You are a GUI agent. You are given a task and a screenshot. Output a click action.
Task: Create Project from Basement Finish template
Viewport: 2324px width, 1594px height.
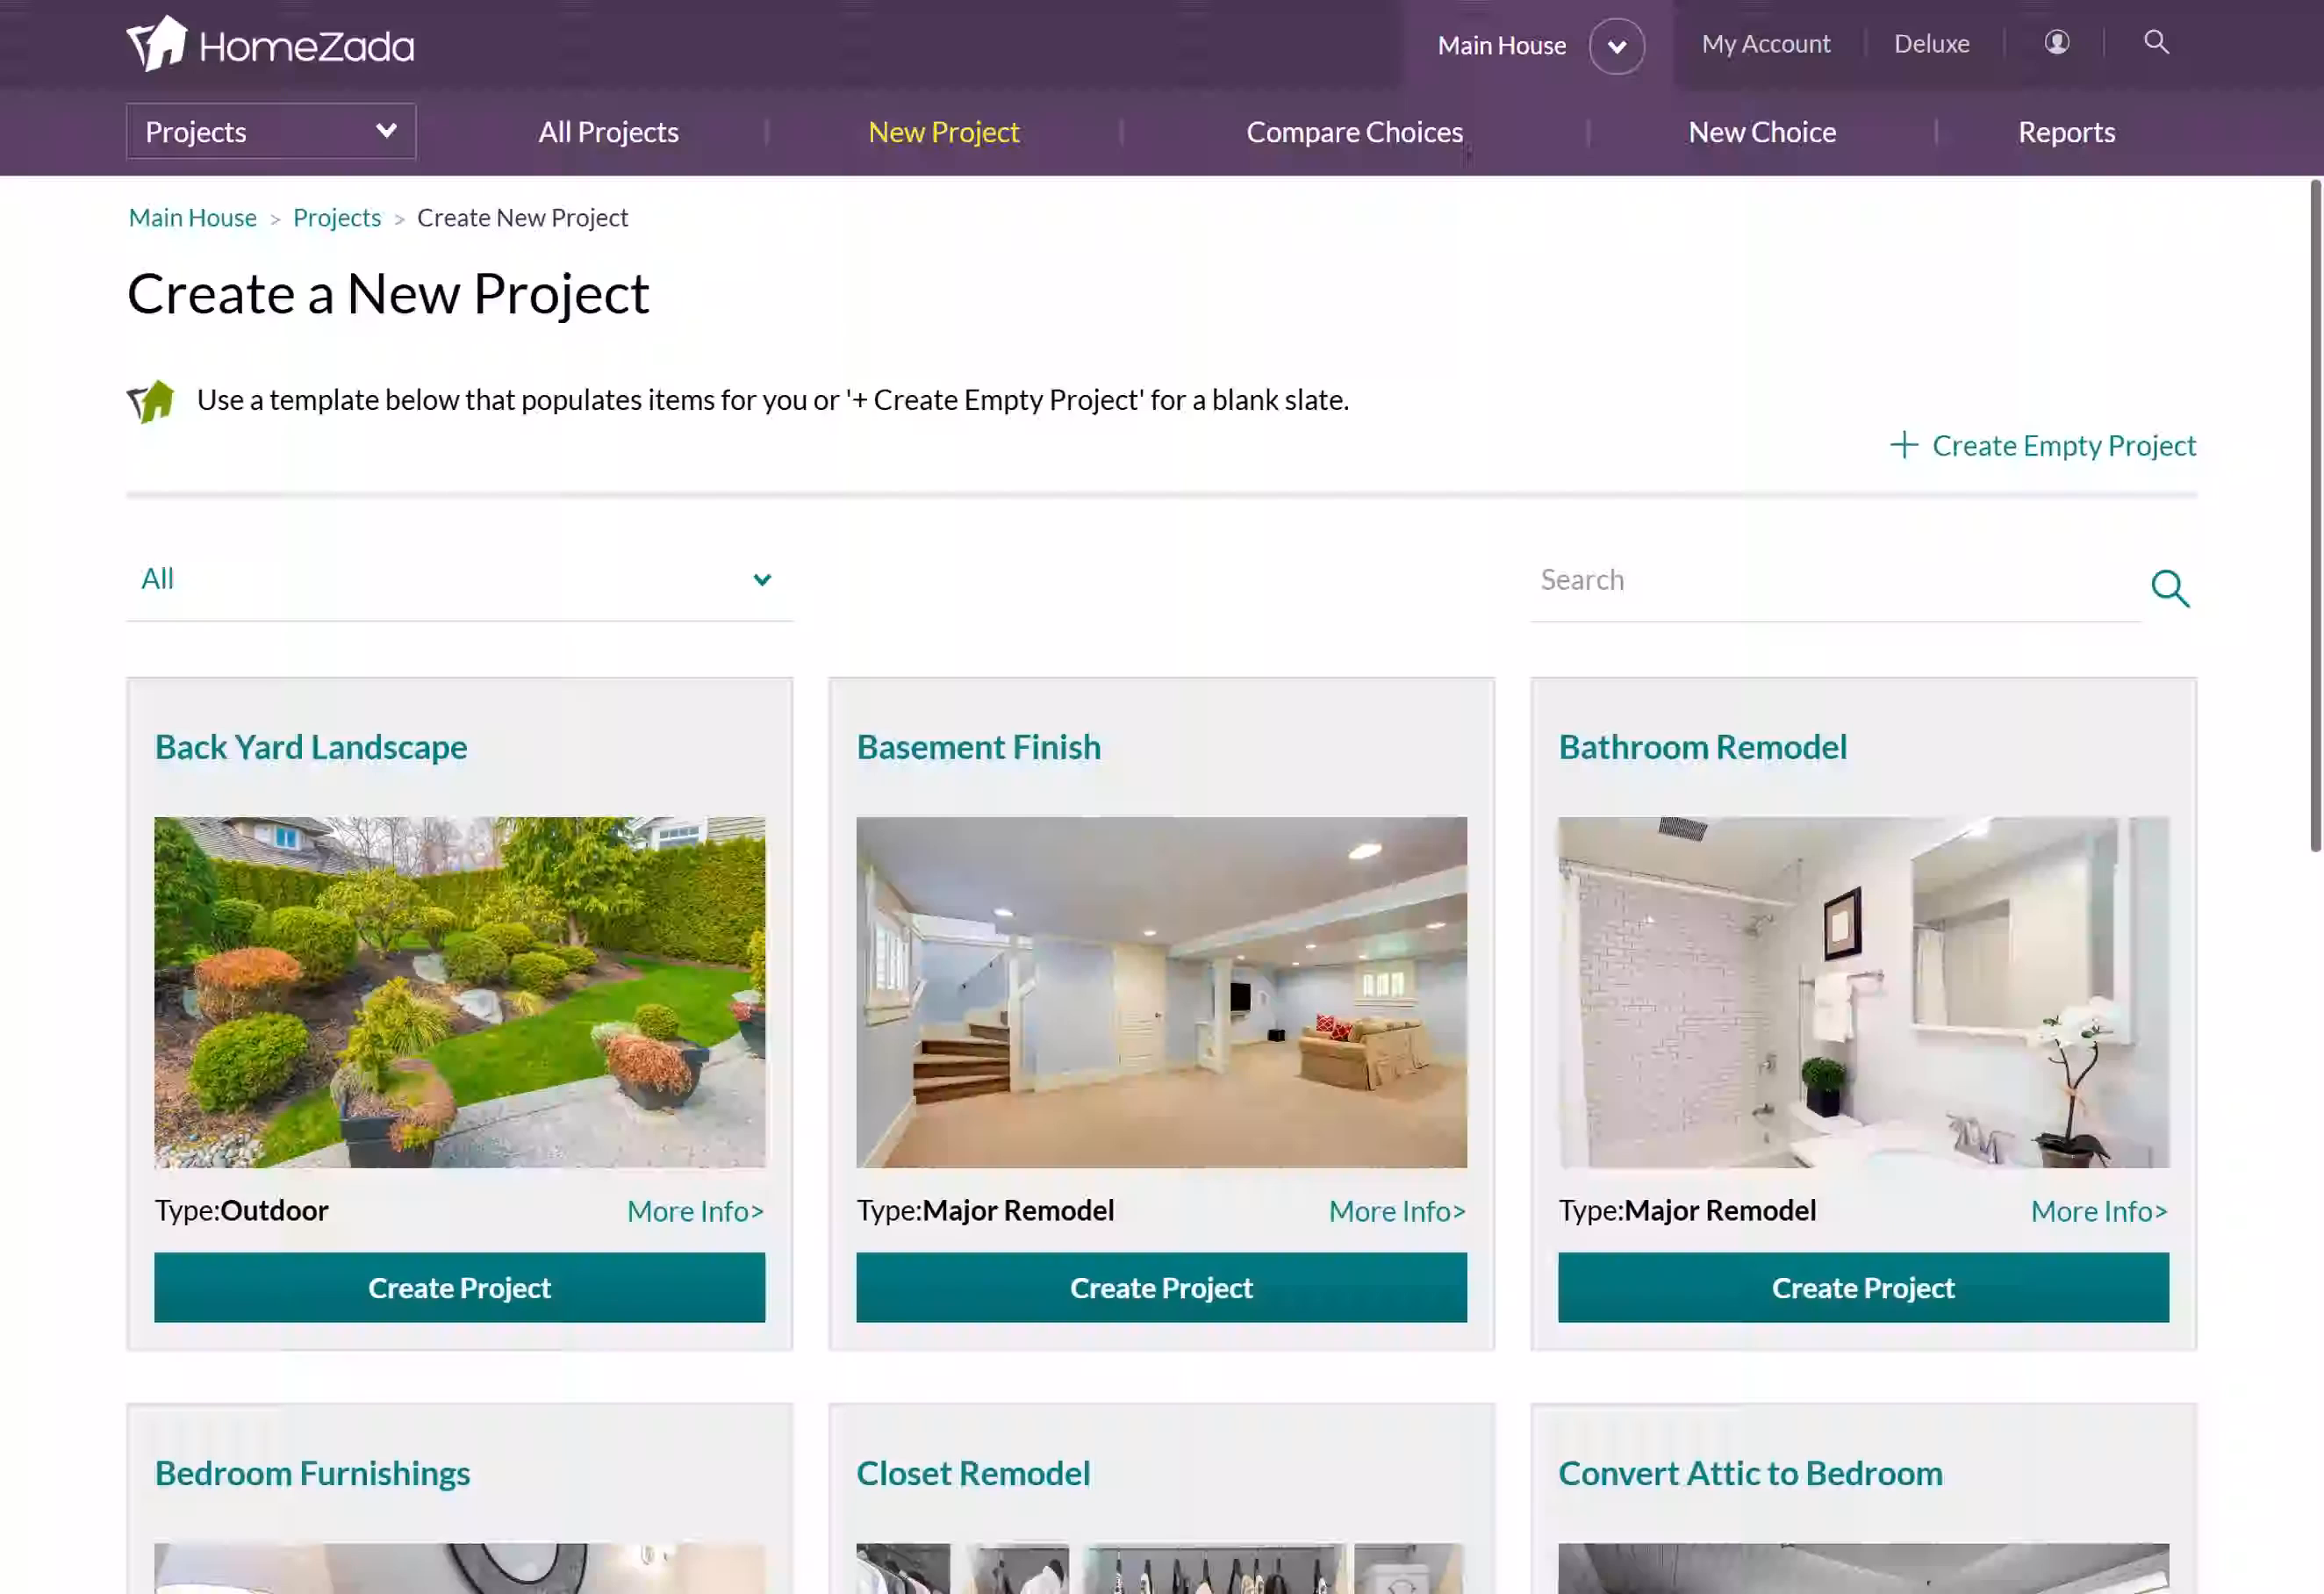click(1161, 1287)
